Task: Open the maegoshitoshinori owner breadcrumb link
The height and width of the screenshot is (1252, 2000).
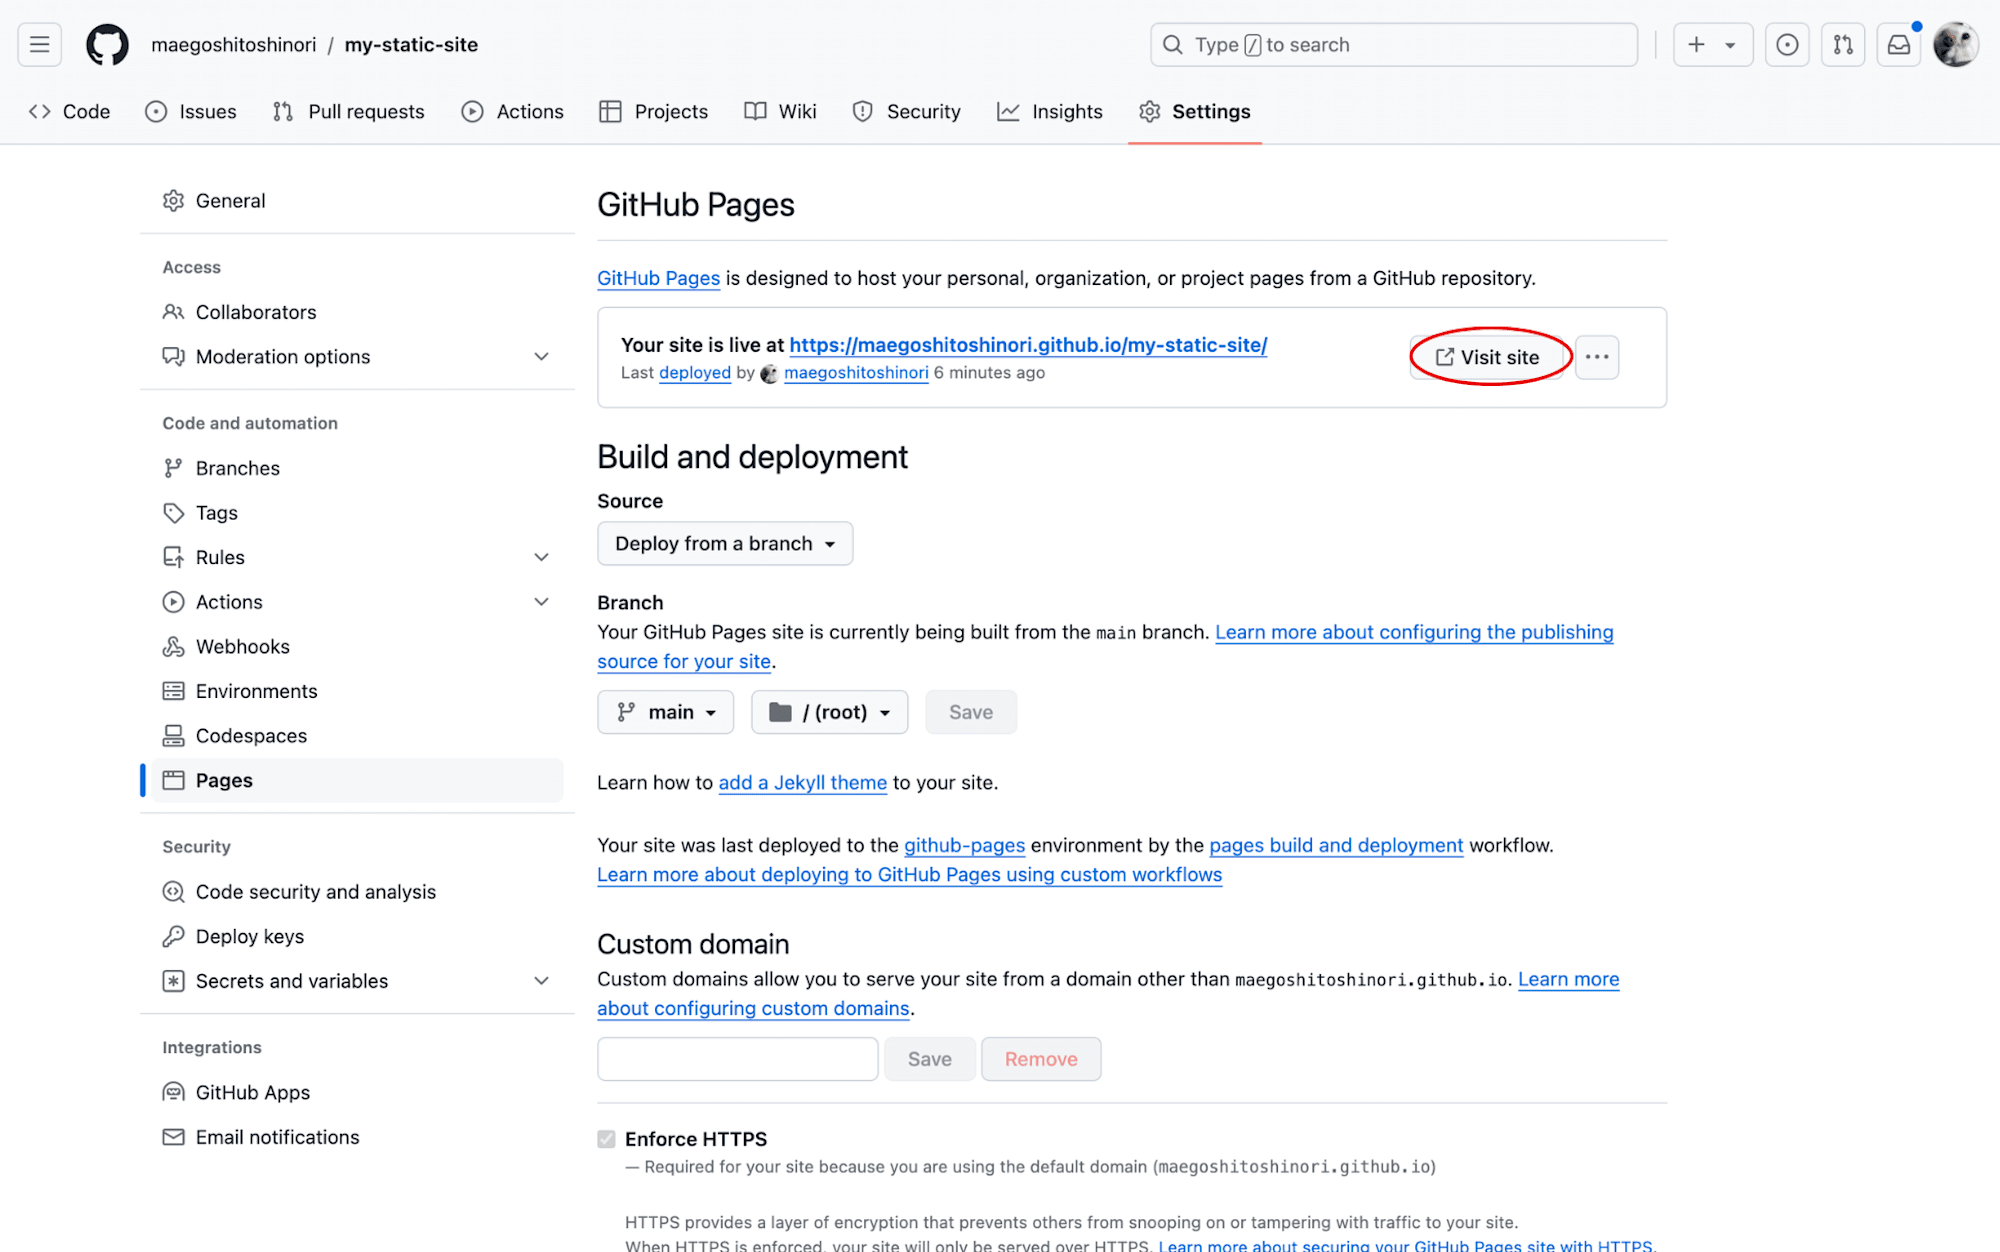Action: [233, 45]
